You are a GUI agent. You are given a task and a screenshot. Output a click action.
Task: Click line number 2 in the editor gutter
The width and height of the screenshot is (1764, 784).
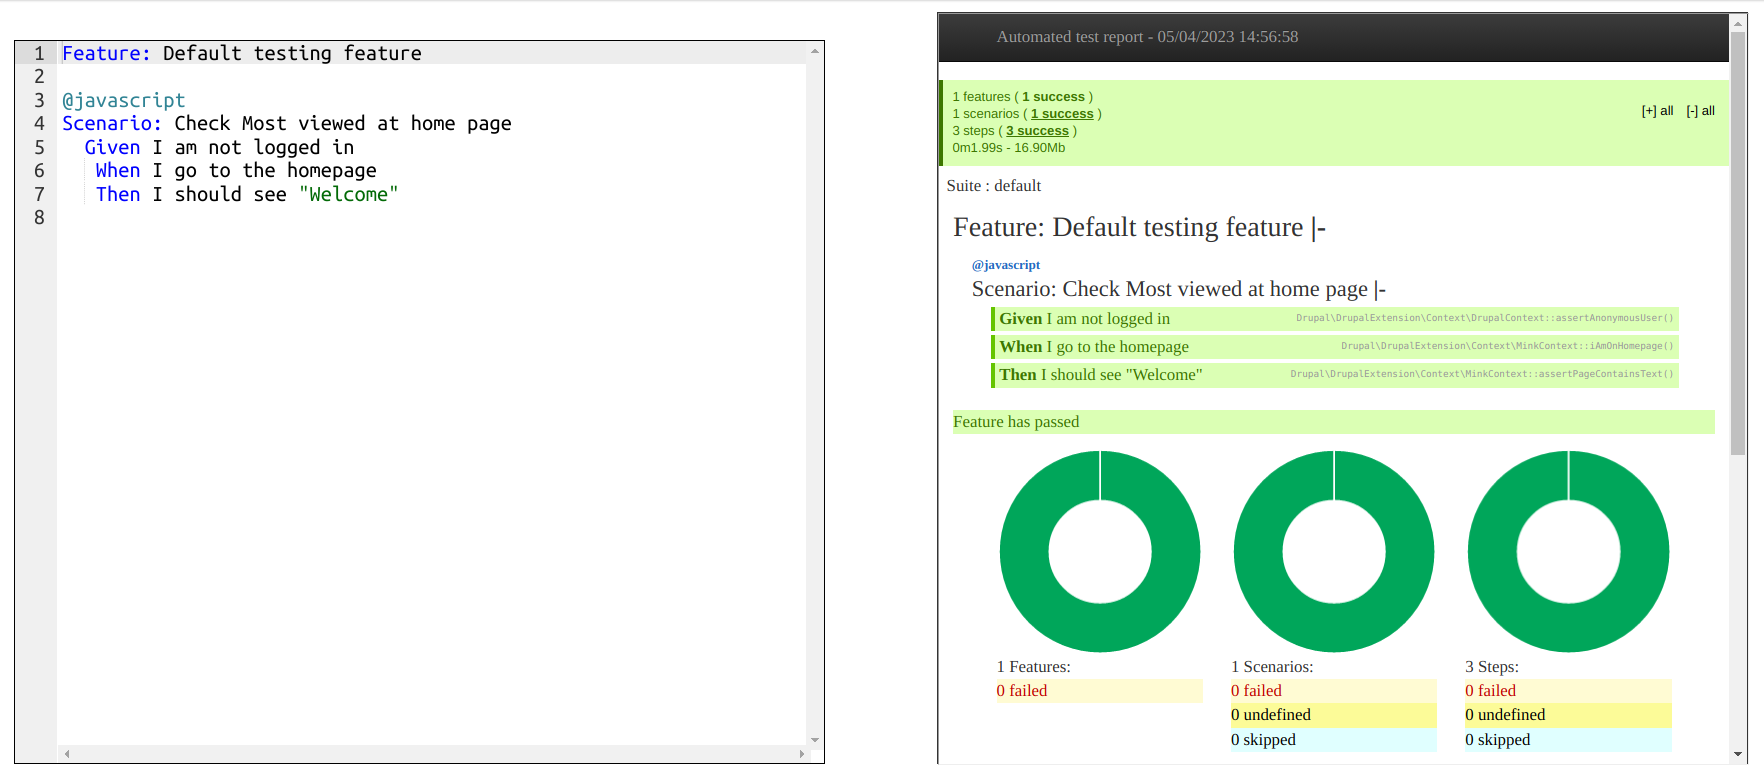coord(39,77)
